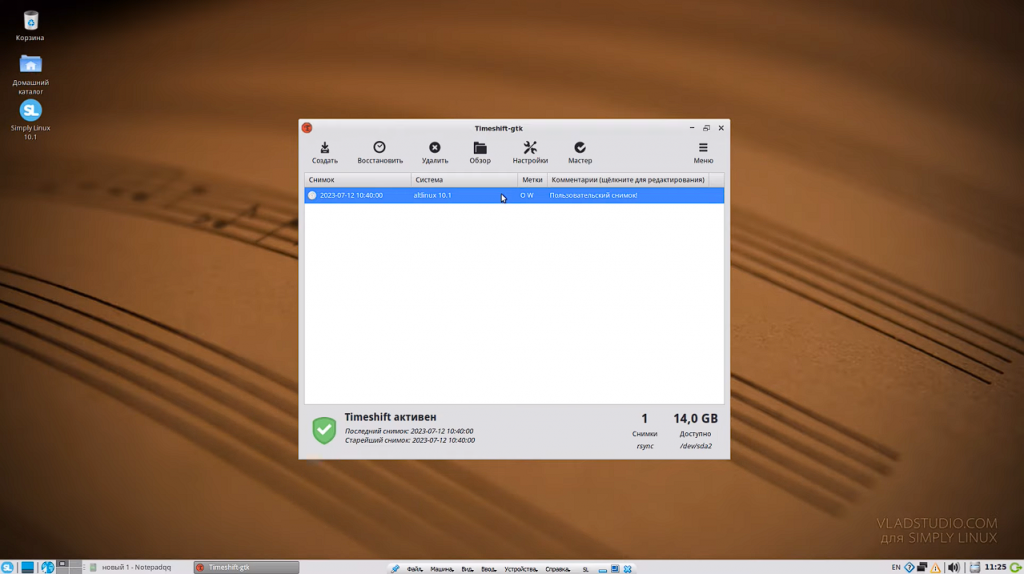Click the VM toolbar fullscreen toggle icon

point(615,569)
